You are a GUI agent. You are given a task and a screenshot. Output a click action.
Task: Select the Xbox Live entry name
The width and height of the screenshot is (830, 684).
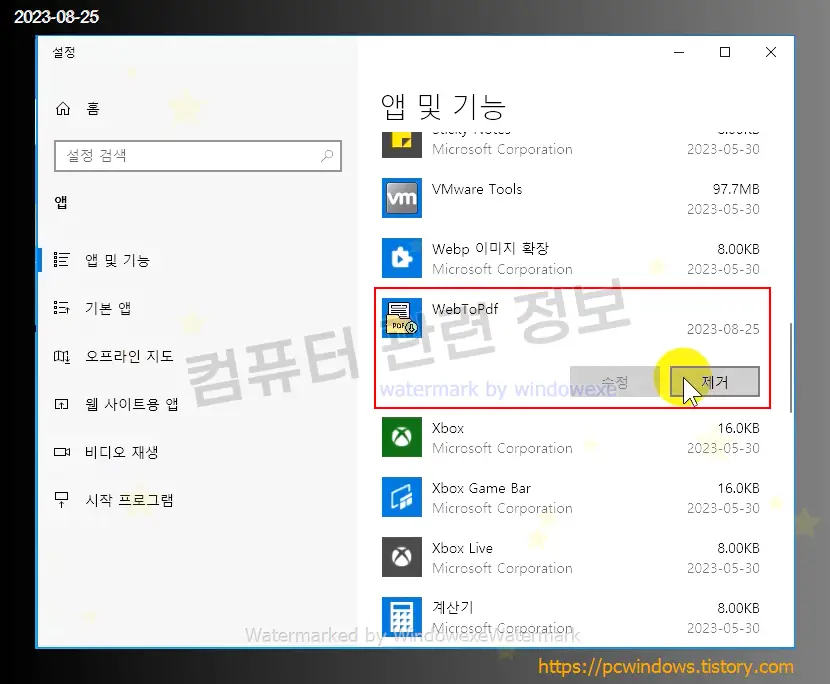462,548
